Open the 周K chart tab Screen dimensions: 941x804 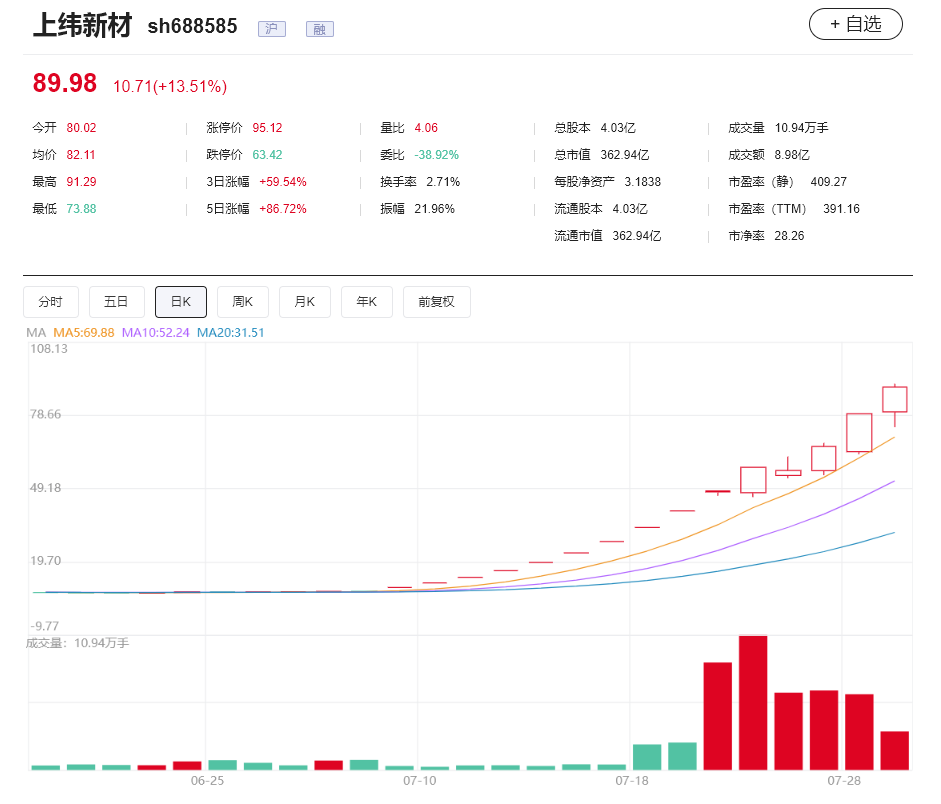pyautogui.click(x=242, y=302)
